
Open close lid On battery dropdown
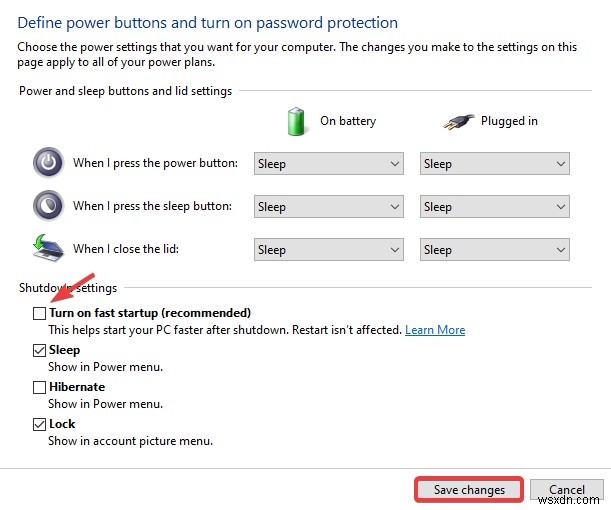pos(328,250)
